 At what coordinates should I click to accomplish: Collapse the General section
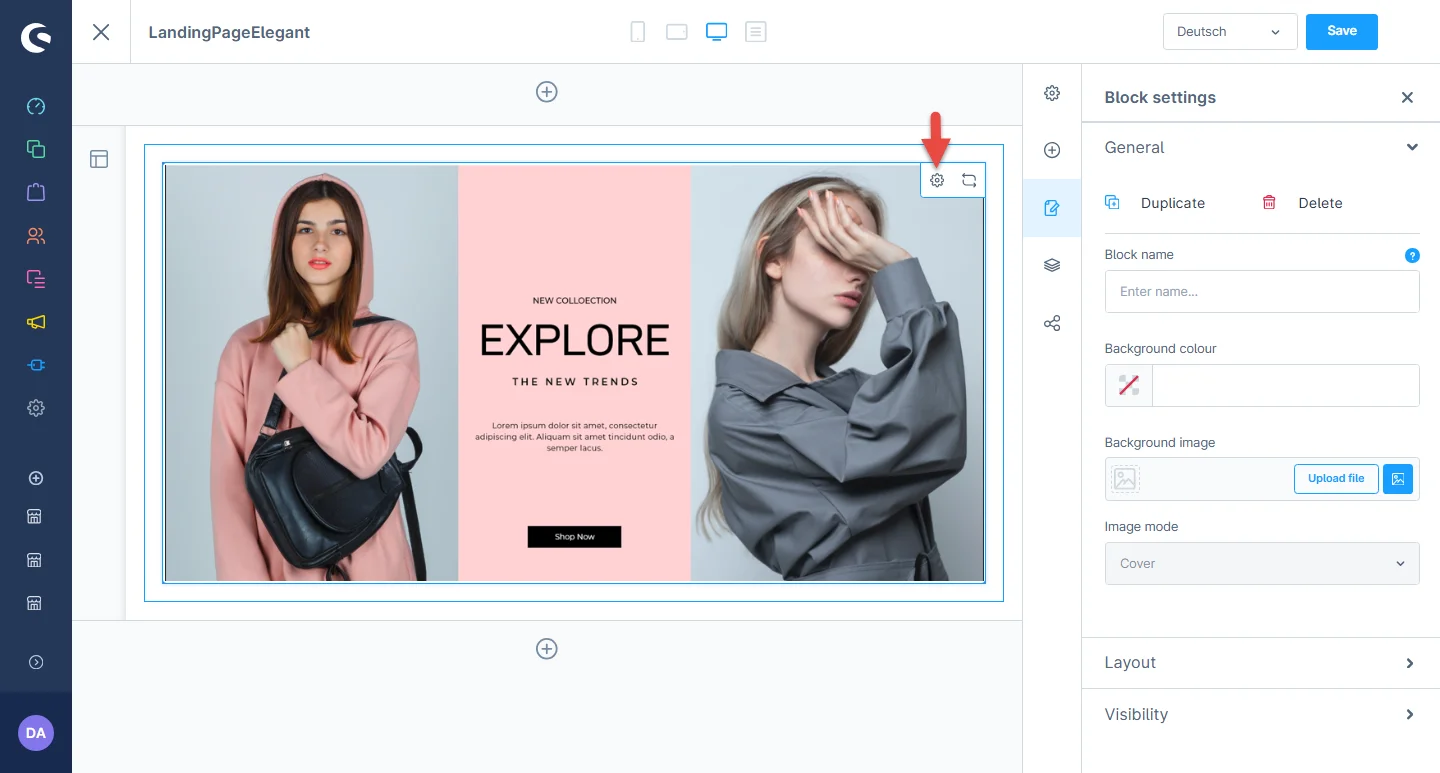(x=1411, y=148)
